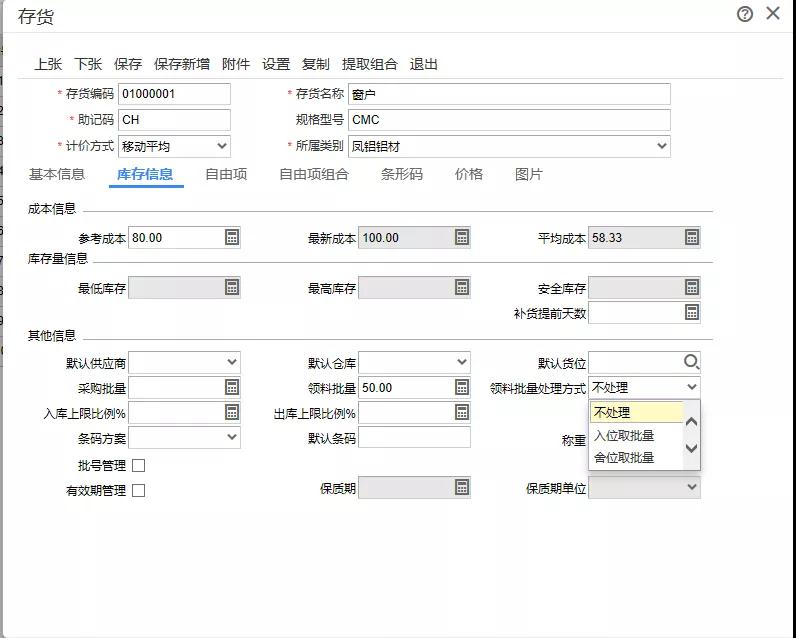
Task: Open calculator for 参考成本 field
Action: (231, 237)
